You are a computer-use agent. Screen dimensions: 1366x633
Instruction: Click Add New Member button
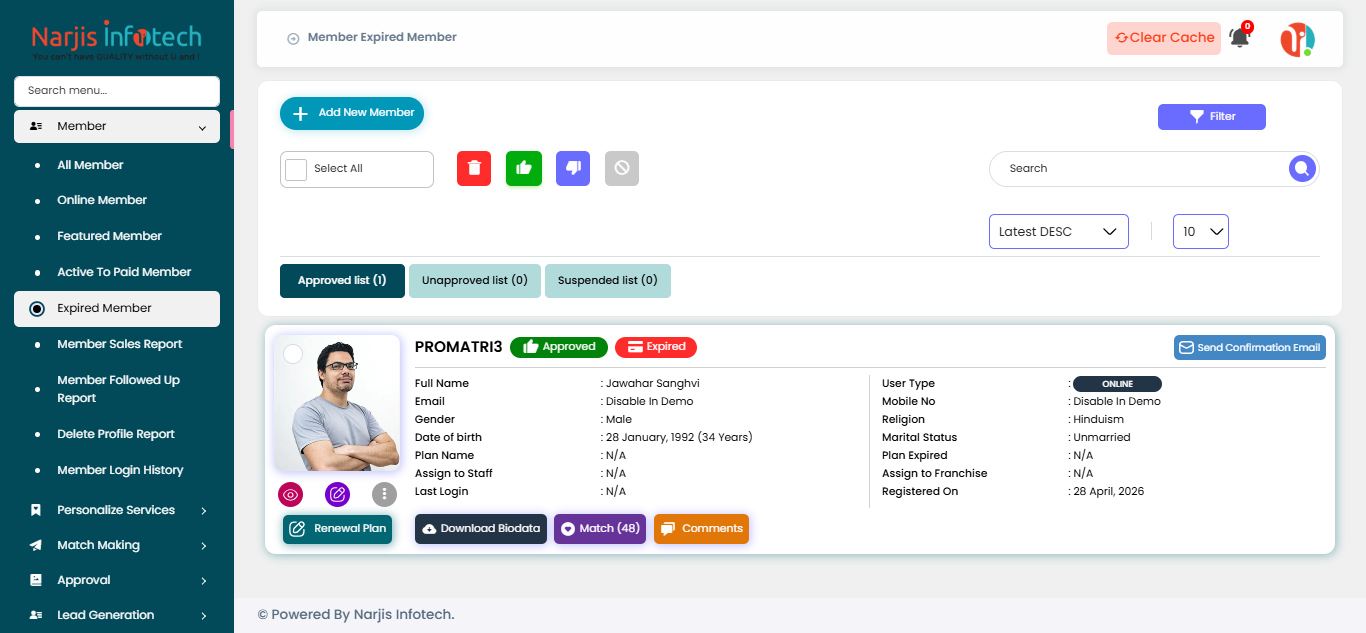(x=352, y=114)
